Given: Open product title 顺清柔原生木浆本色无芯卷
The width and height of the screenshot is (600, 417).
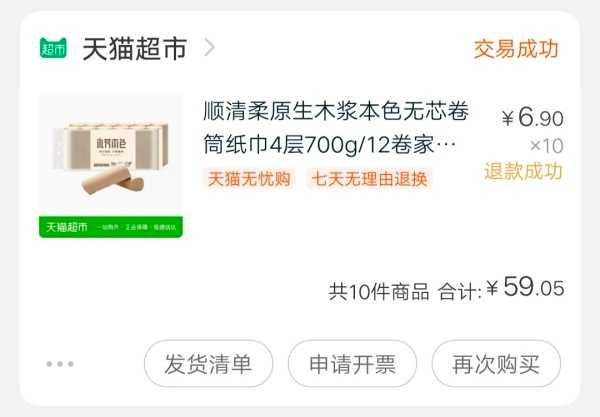Looking at the screenshot, I should (336, 111).
